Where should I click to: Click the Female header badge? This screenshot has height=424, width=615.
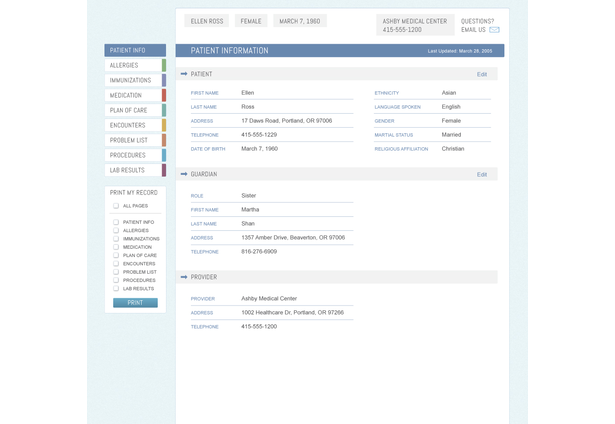251,21
